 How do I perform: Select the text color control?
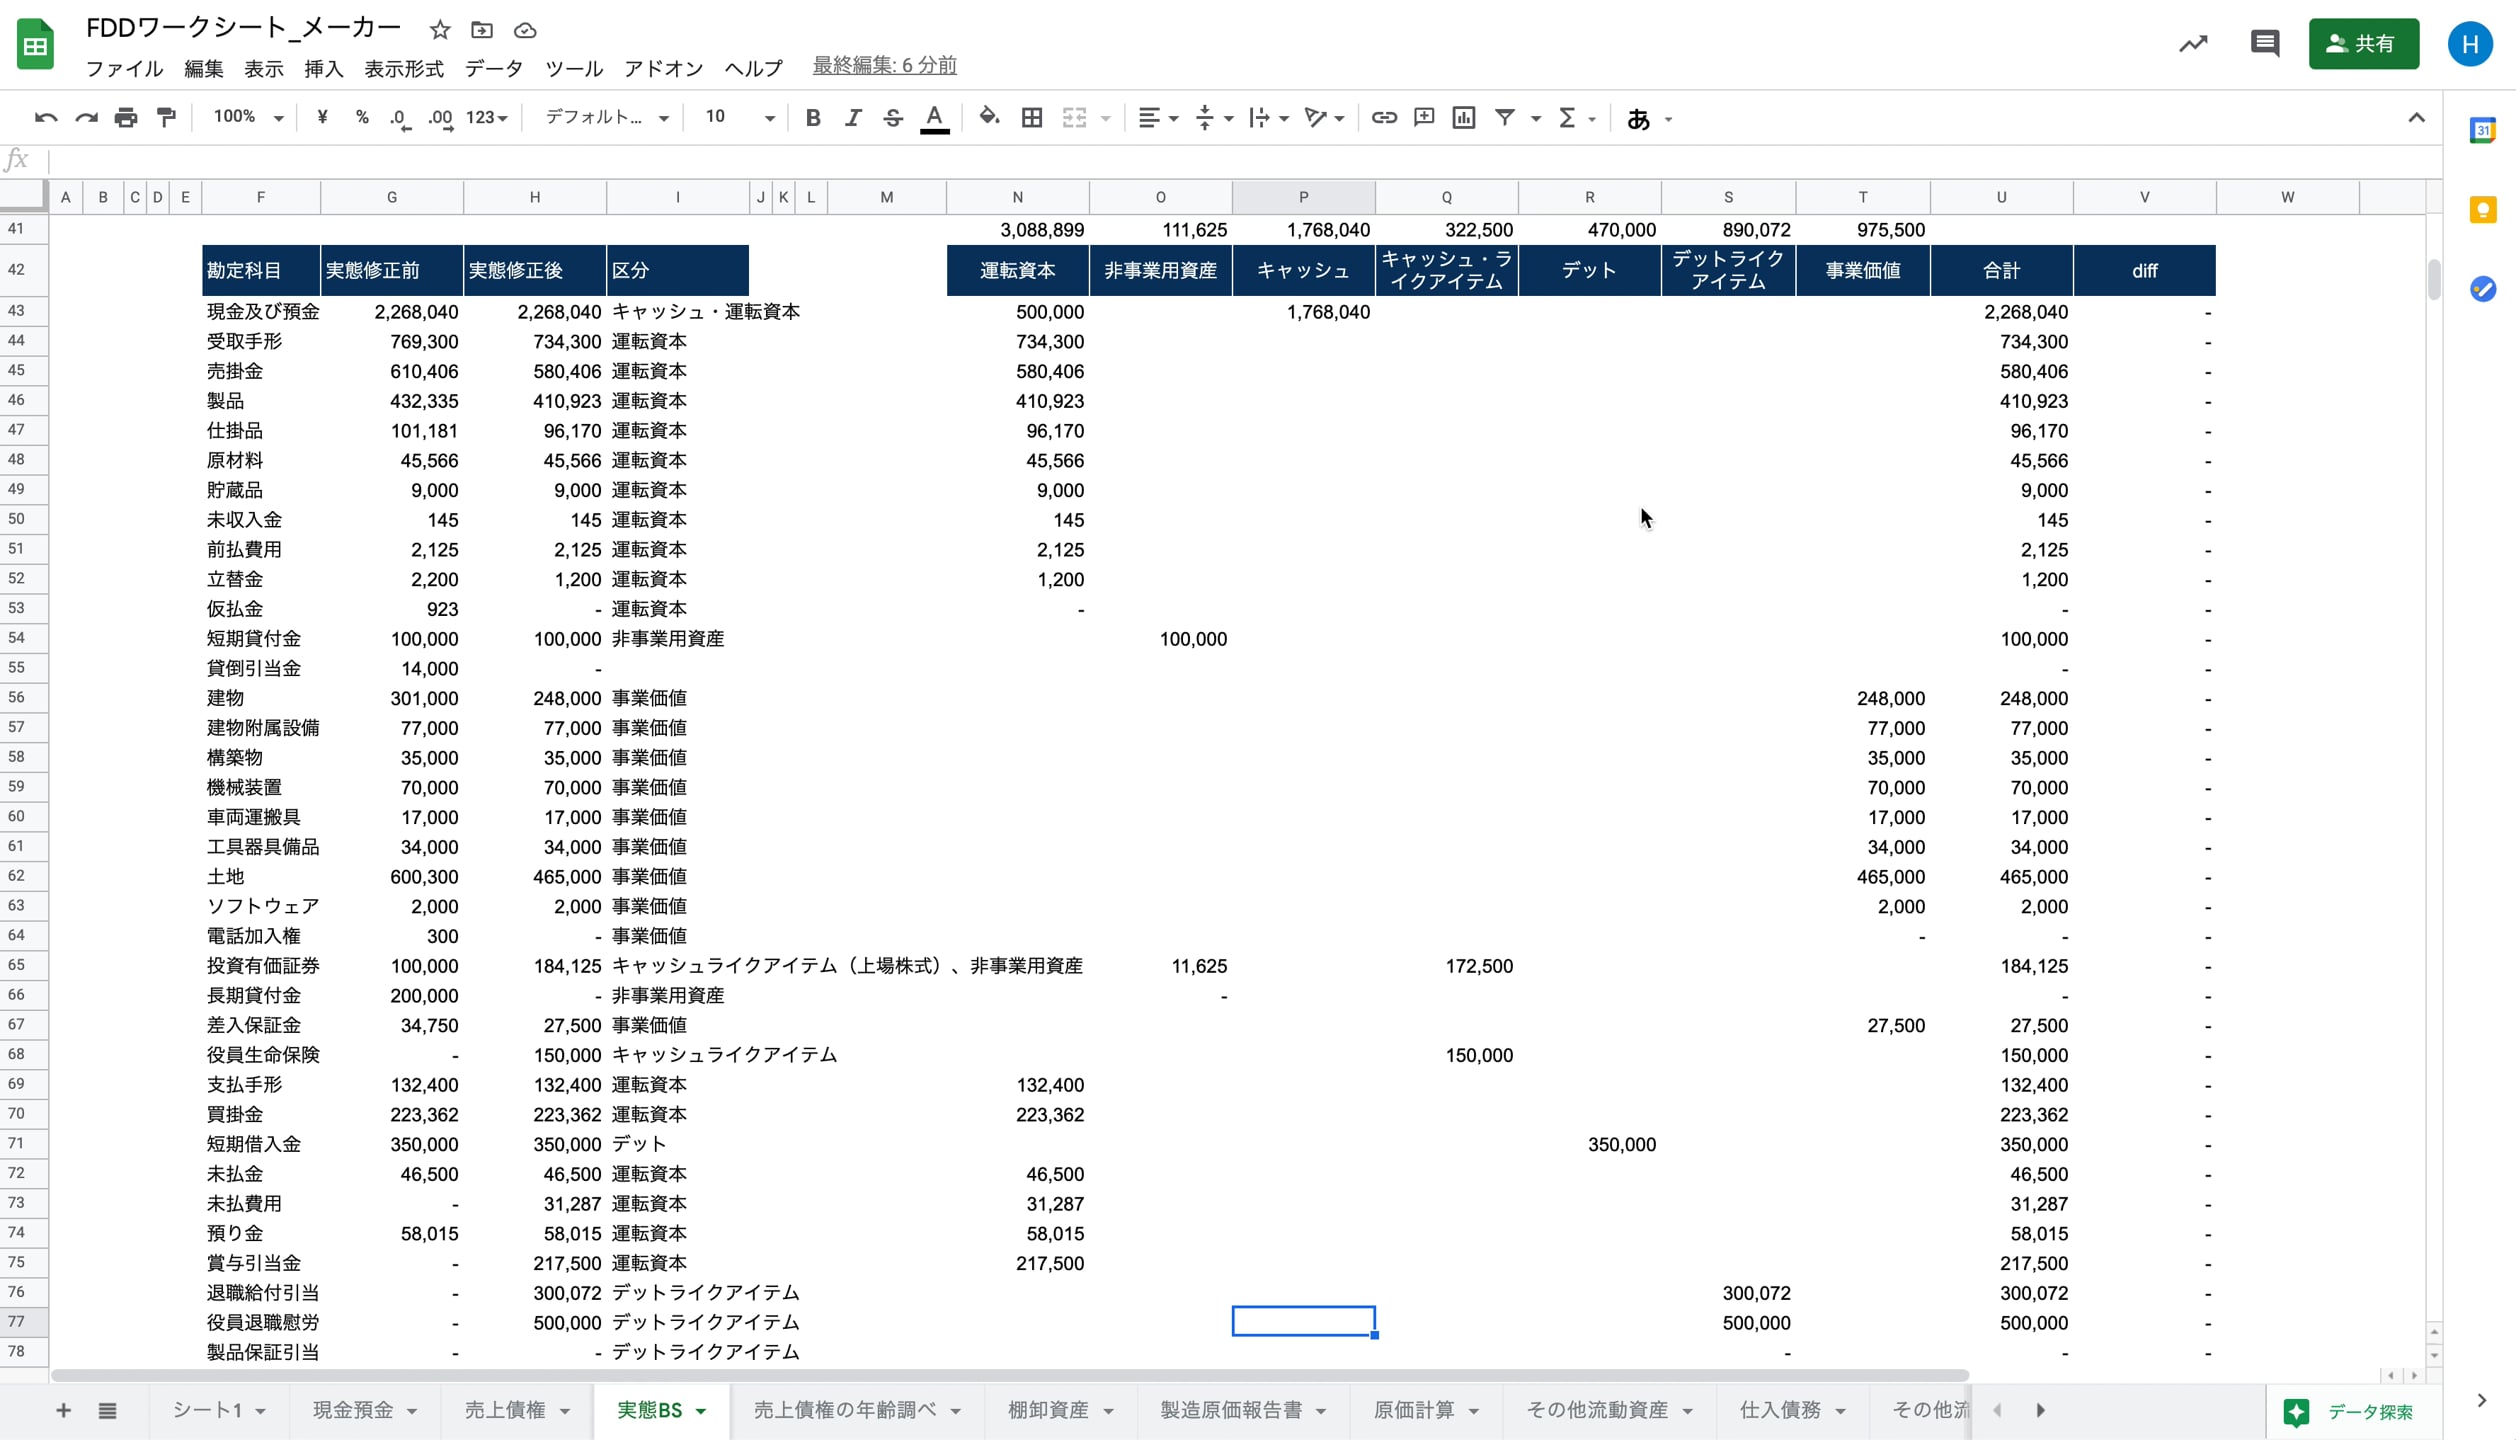(x=934, y=117)
